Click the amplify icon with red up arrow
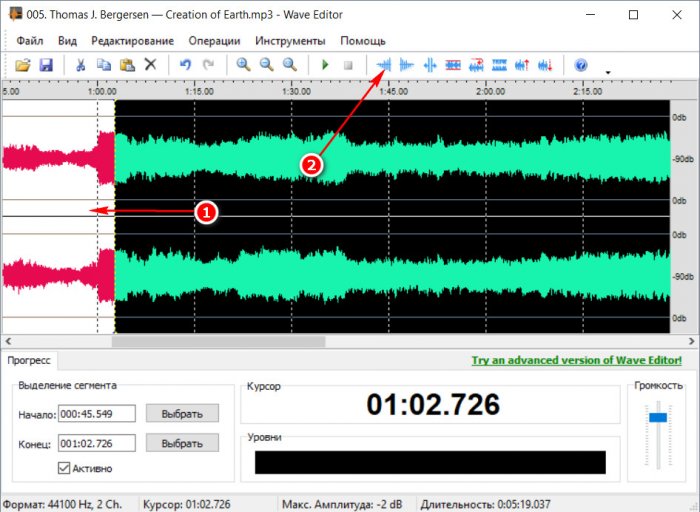 tap(522, 66)
